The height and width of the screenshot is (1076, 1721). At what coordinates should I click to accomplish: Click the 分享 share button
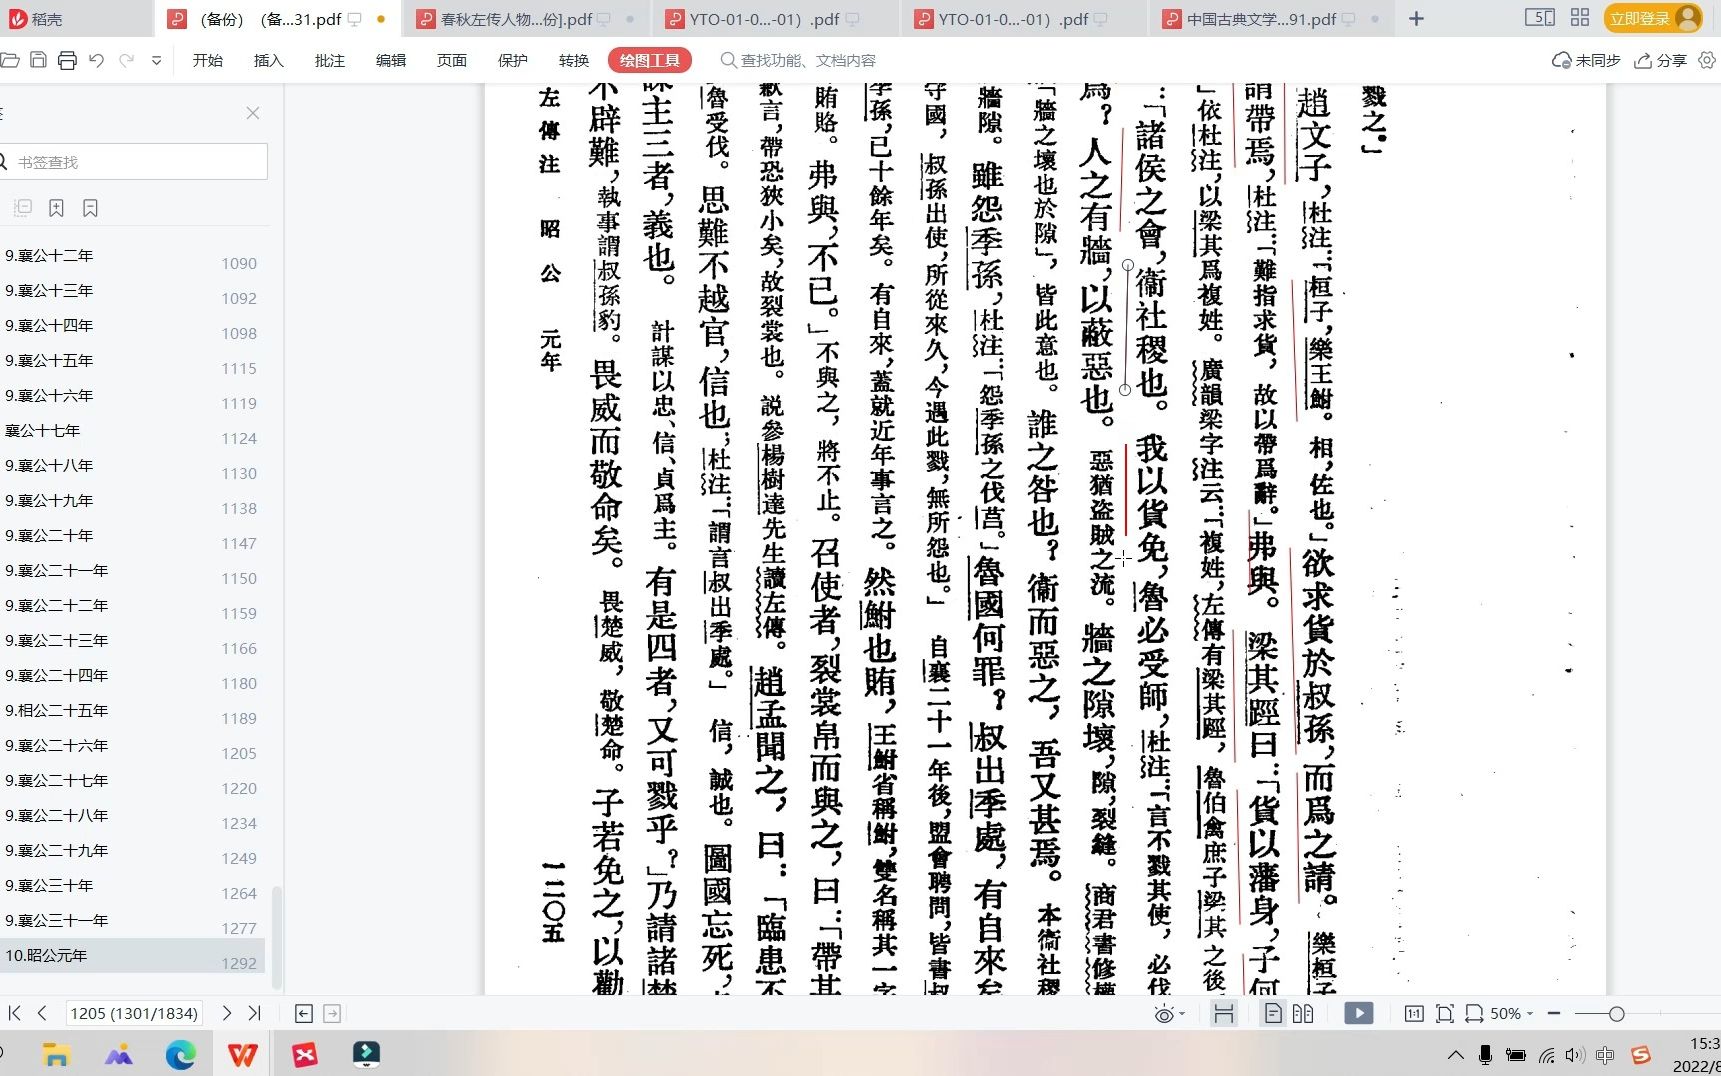1660,61
